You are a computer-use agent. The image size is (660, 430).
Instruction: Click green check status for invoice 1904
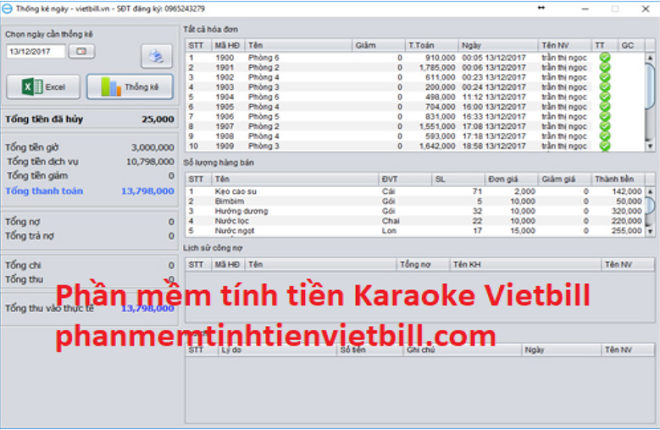coord(605,97)
